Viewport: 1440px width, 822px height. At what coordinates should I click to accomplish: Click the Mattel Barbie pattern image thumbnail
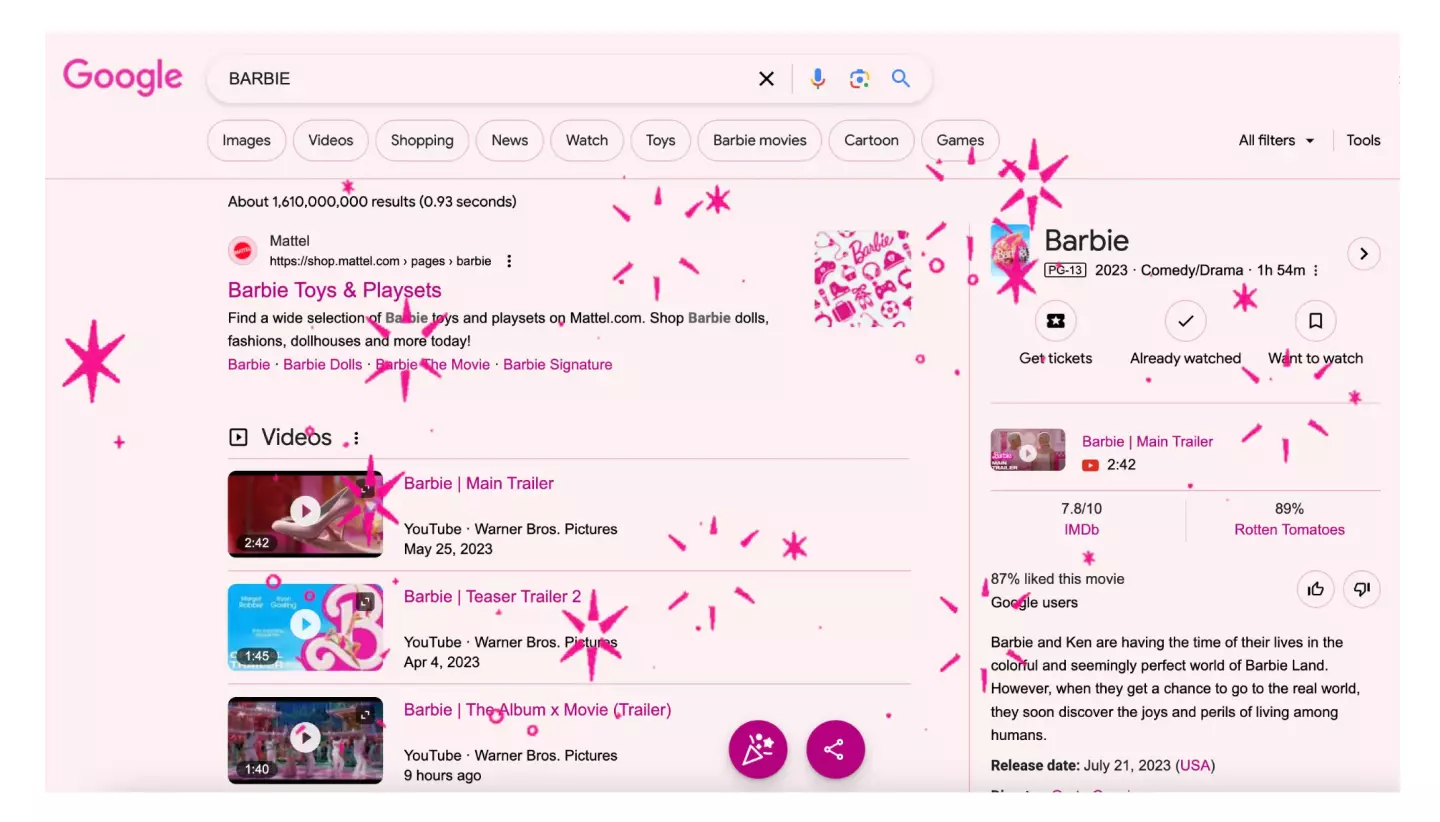[x=863, y=279]
